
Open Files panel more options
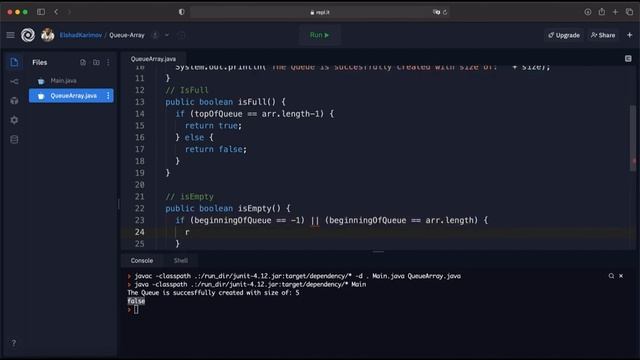(x=108, y=62)
